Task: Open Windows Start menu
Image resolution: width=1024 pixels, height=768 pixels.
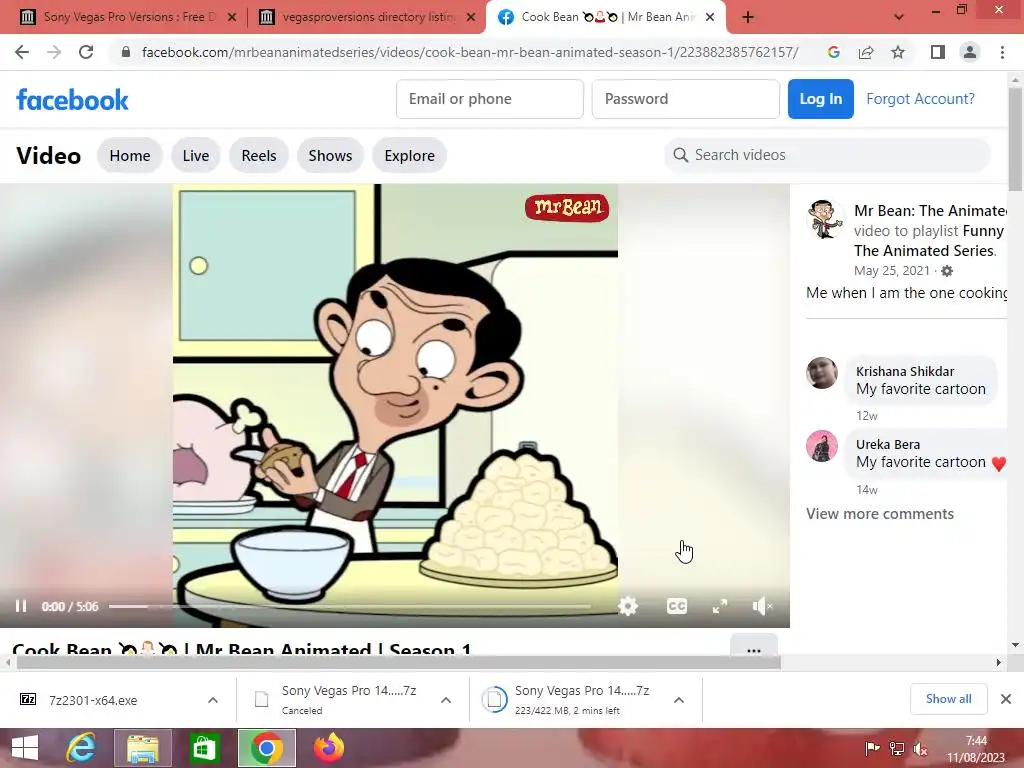Action: 25,748
